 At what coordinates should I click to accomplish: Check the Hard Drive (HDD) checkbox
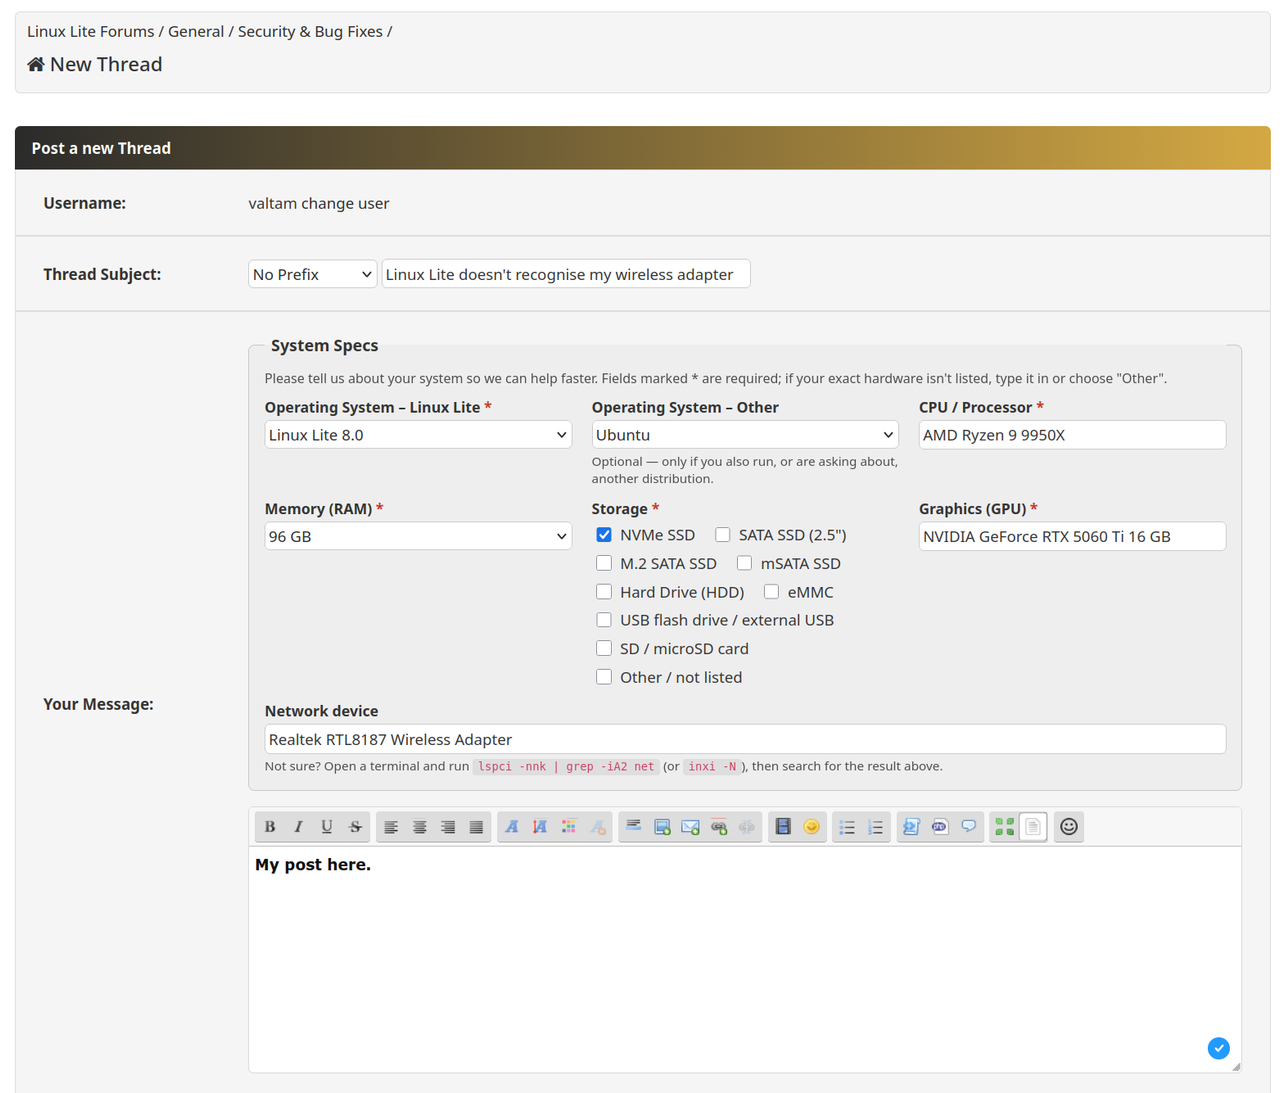click(604, 592)
